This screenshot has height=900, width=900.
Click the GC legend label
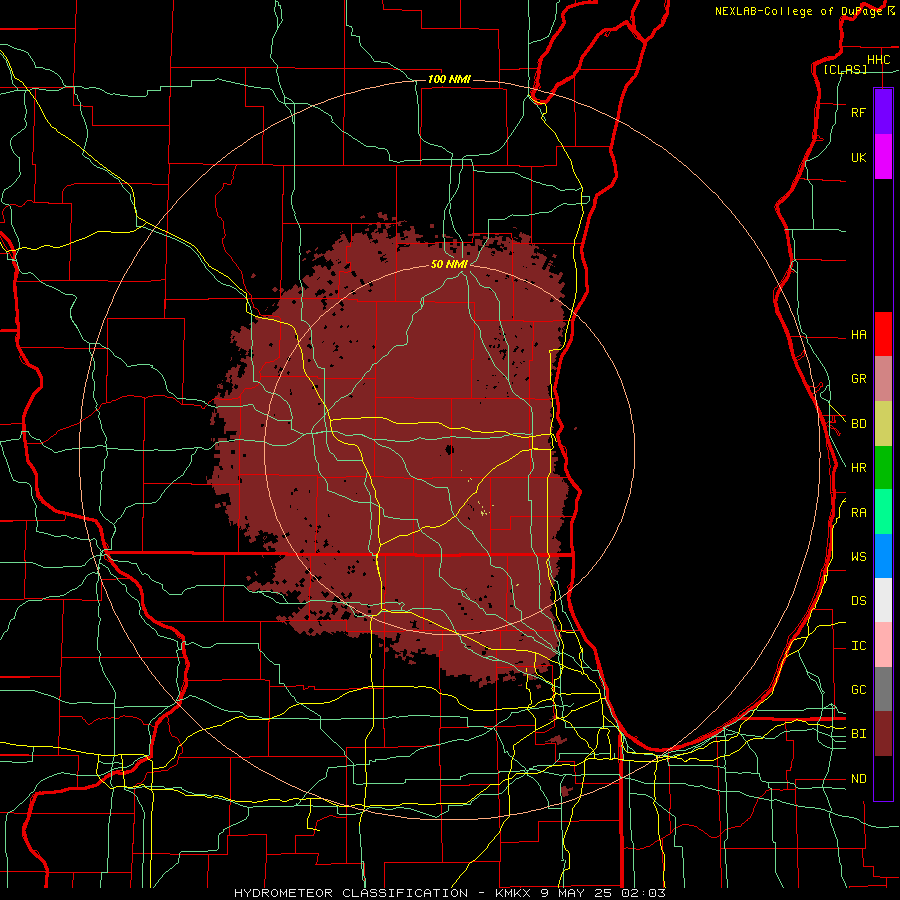click(x=859, y=689)
